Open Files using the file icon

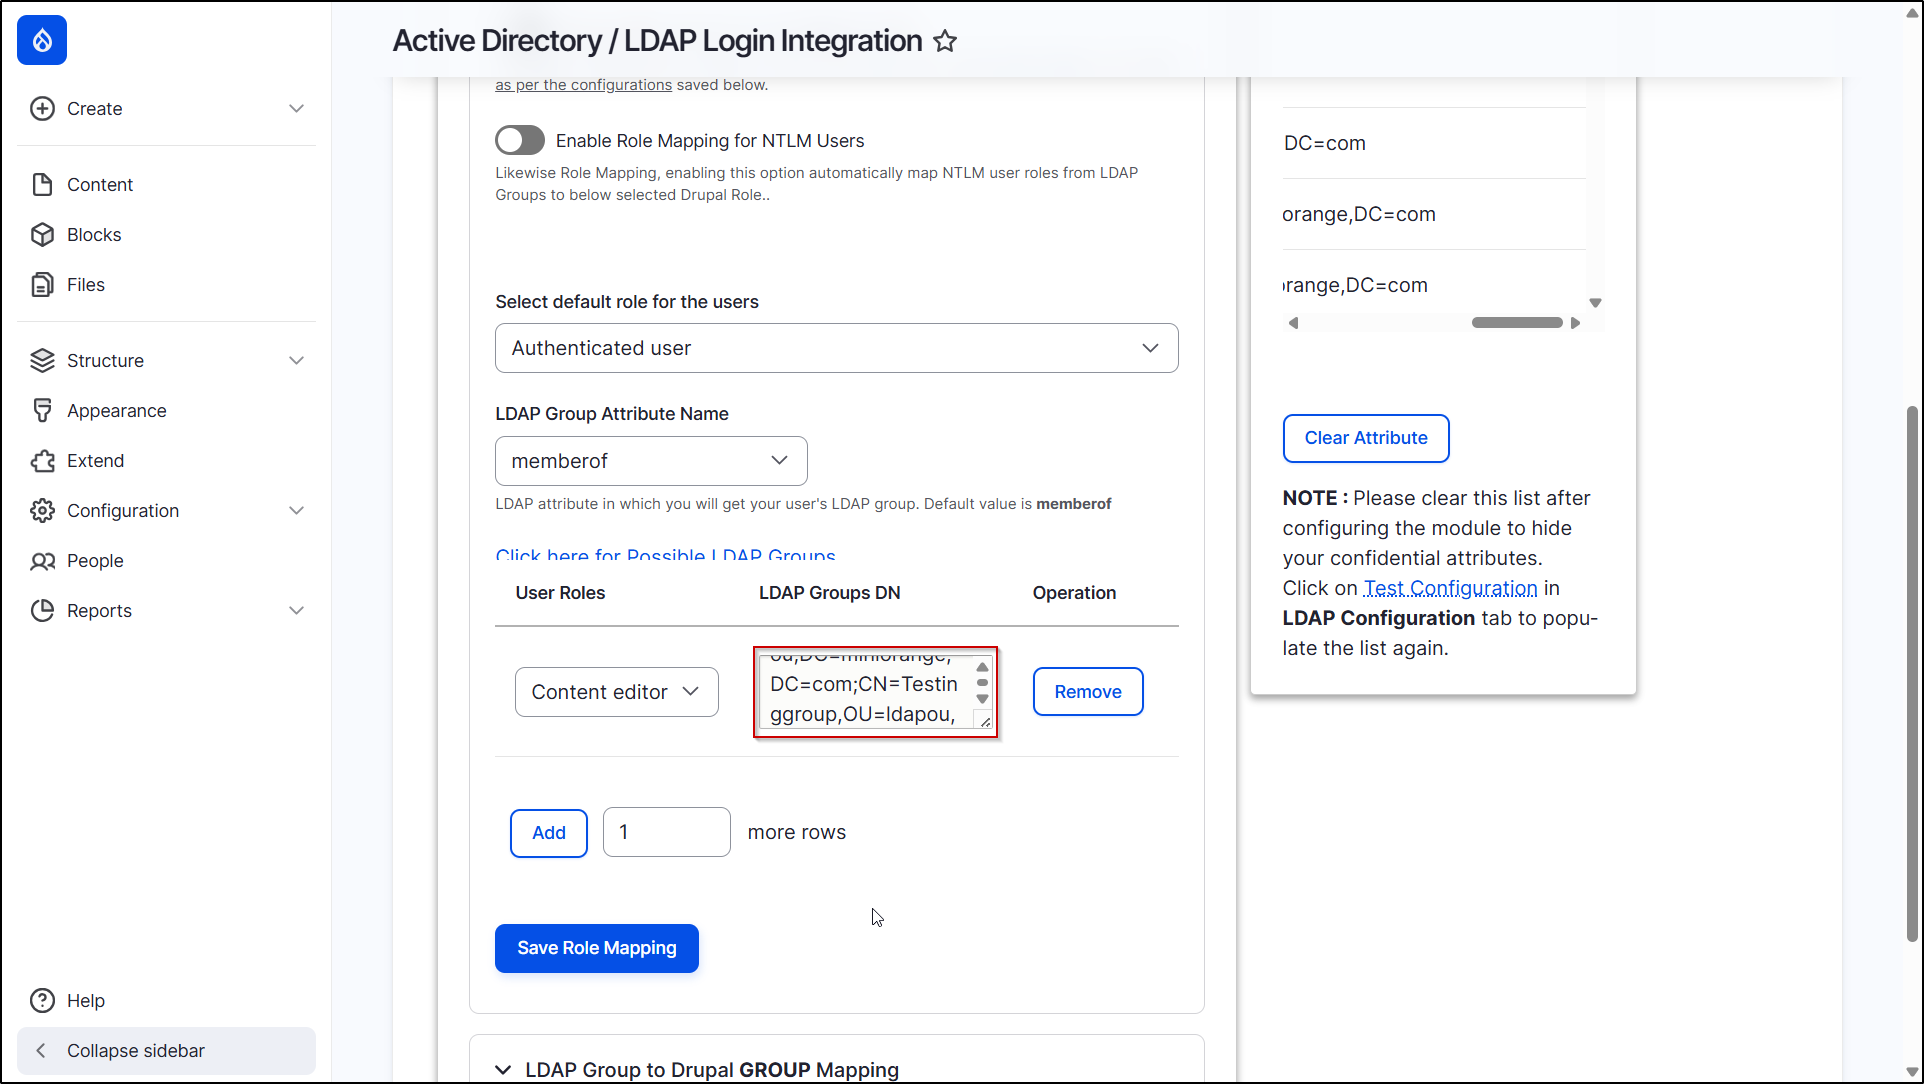click(42, 285)
